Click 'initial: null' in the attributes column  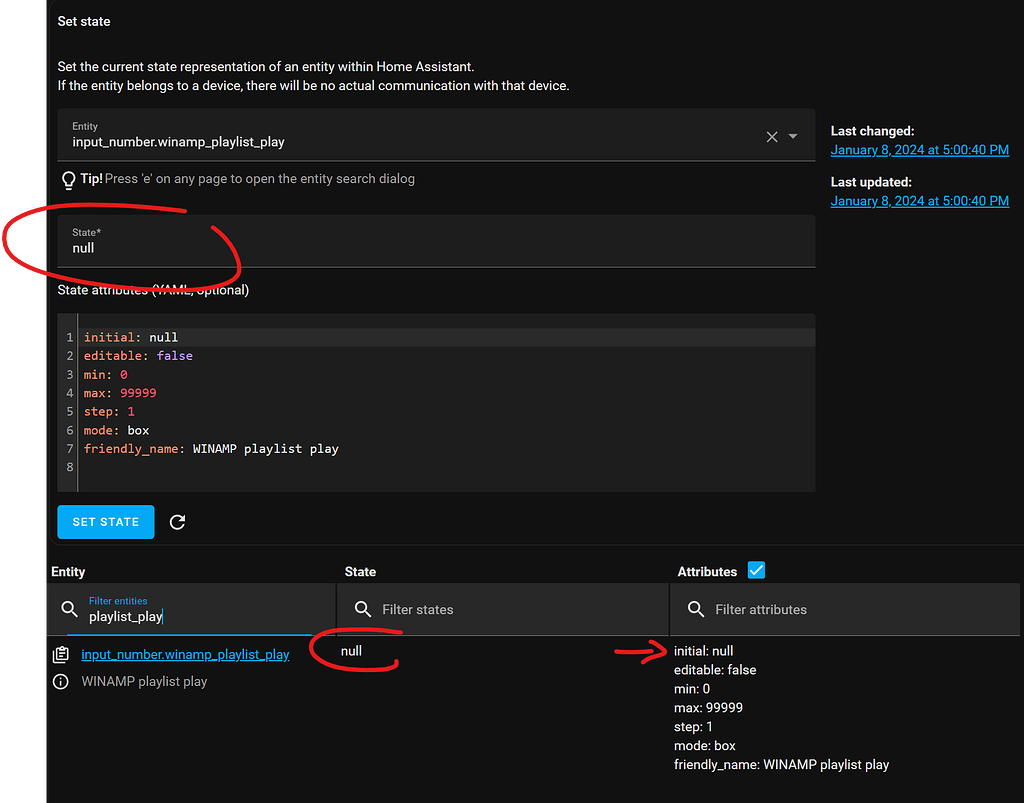tap(703, 651)
